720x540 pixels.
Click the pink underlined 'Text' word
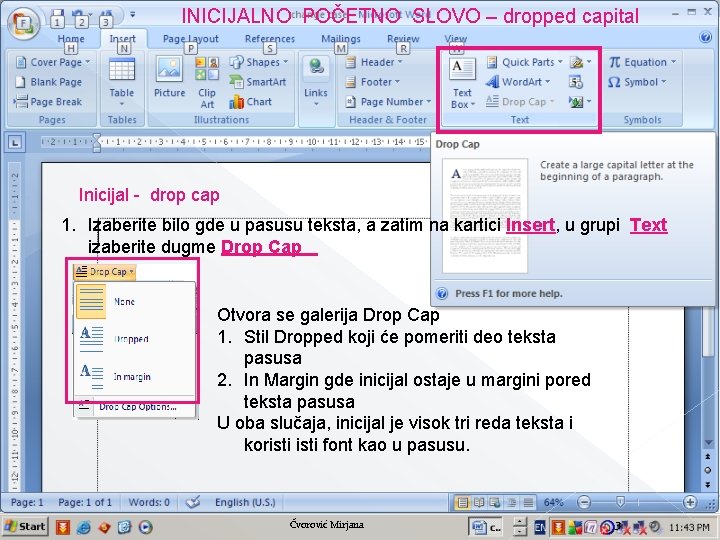pos(648,225)
